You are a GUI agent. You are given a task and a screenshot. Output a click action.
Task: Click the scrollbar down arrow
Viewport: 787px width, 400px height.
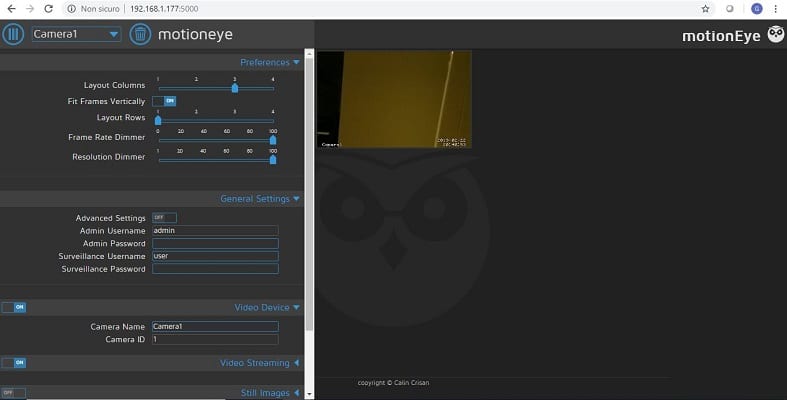pos(309,394)
